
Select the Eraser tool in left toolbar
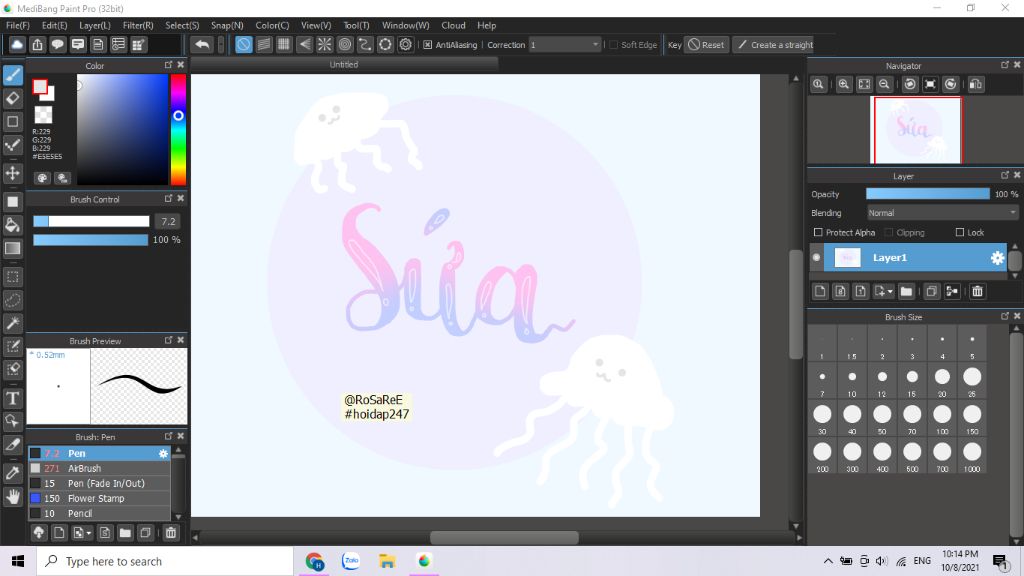point(12,99)
